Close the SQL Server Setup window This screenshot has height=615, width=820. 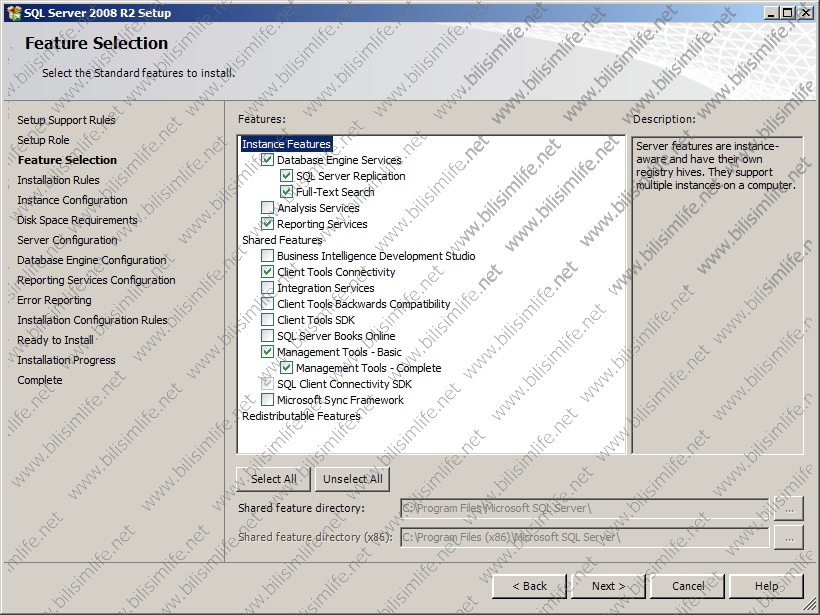806,13
